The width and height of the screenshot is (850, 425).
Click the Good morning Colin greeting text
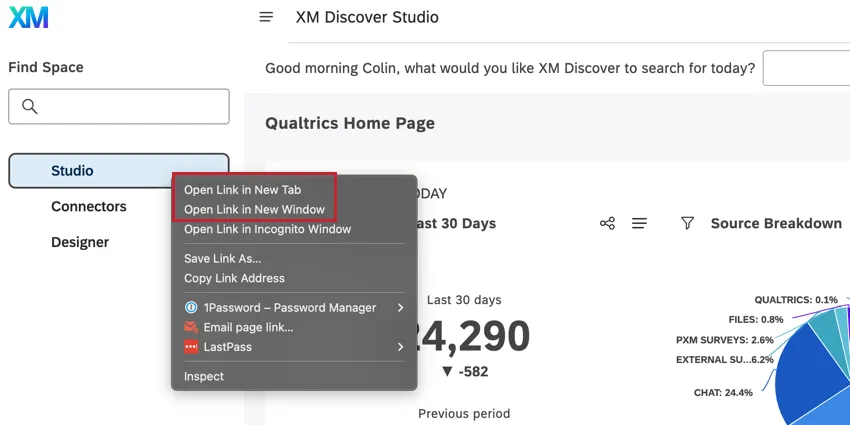coord(510,69)
